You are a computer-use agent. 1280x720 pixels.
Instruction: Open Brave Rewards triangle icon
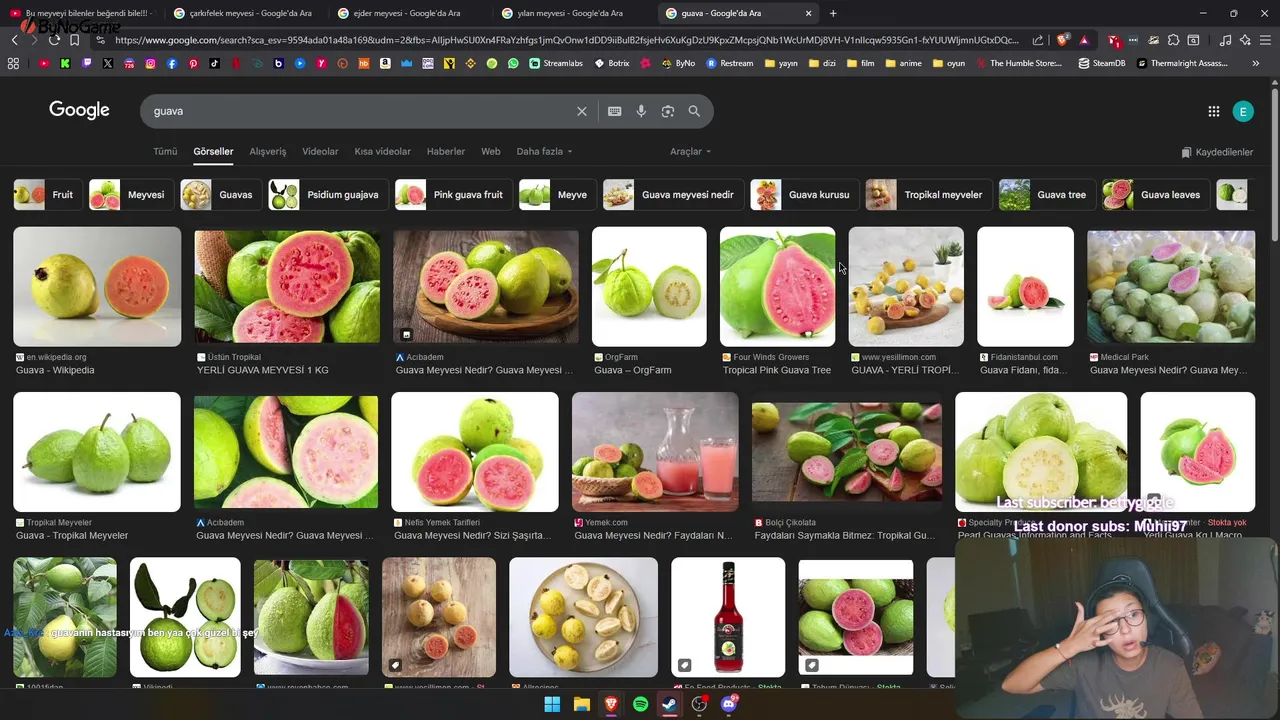click(1085, 40)
